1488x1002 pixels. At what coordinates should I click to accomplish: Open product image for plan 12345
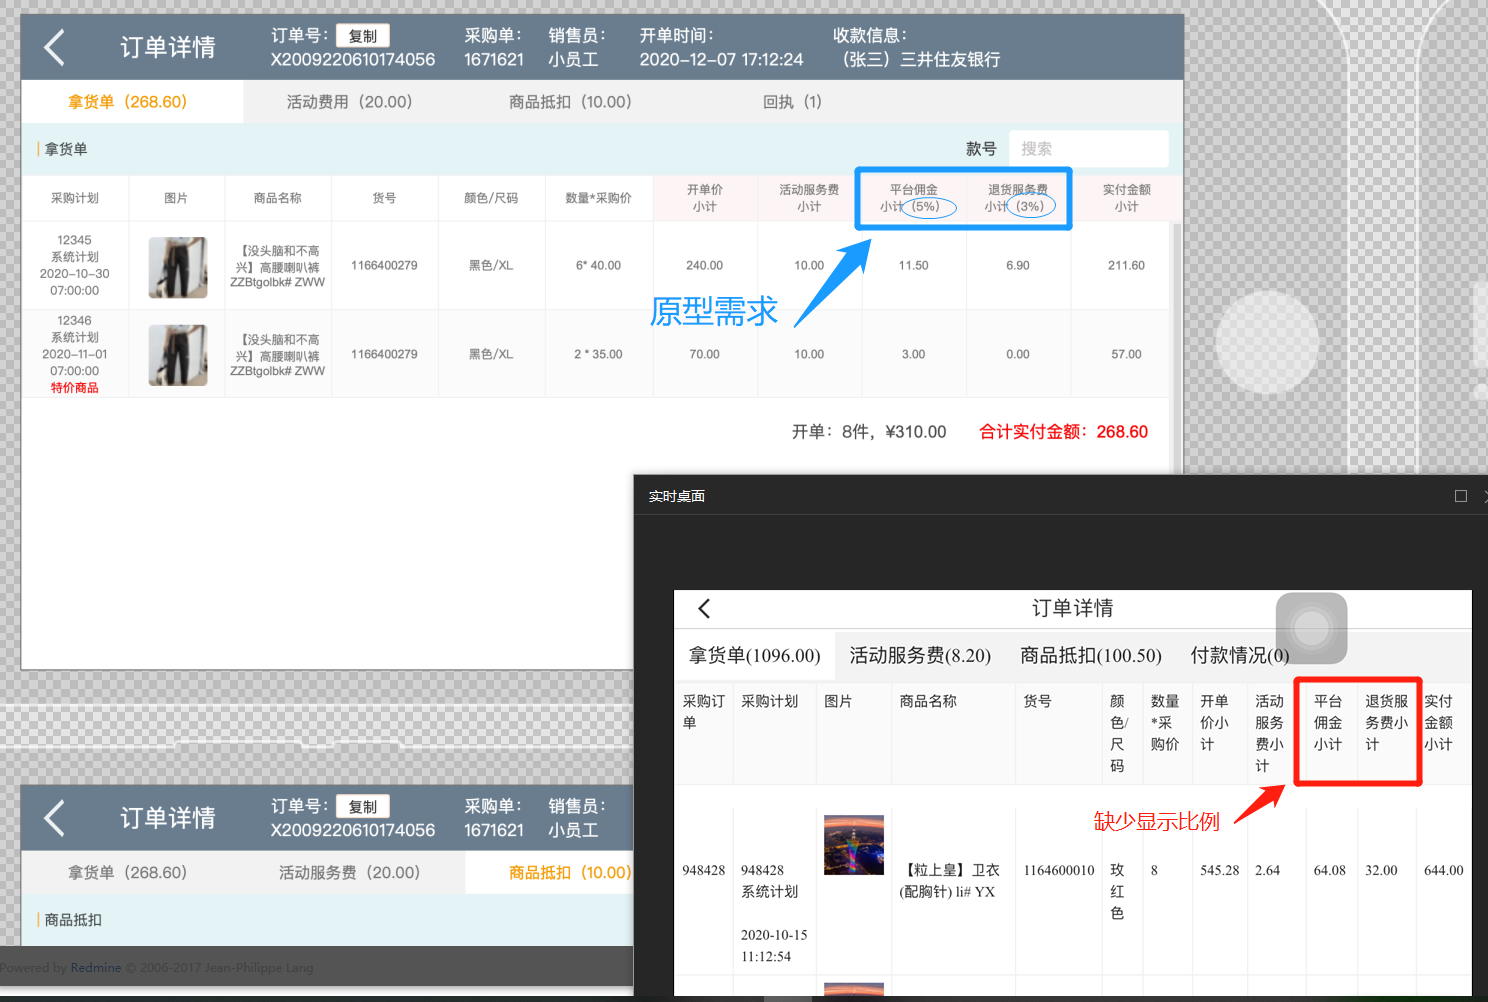click(x=178, y=267)
